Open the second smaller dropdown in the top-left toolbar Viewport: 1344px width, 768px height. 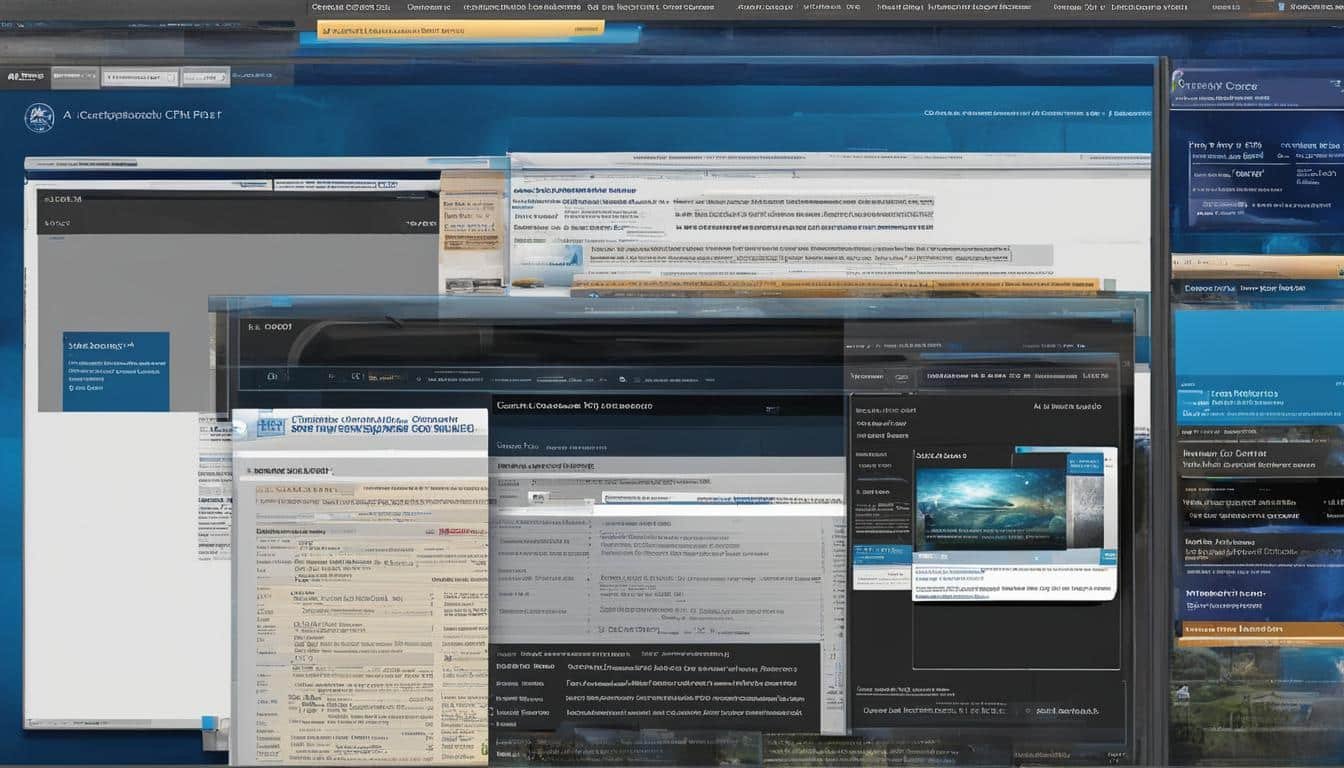click(205, 77)
